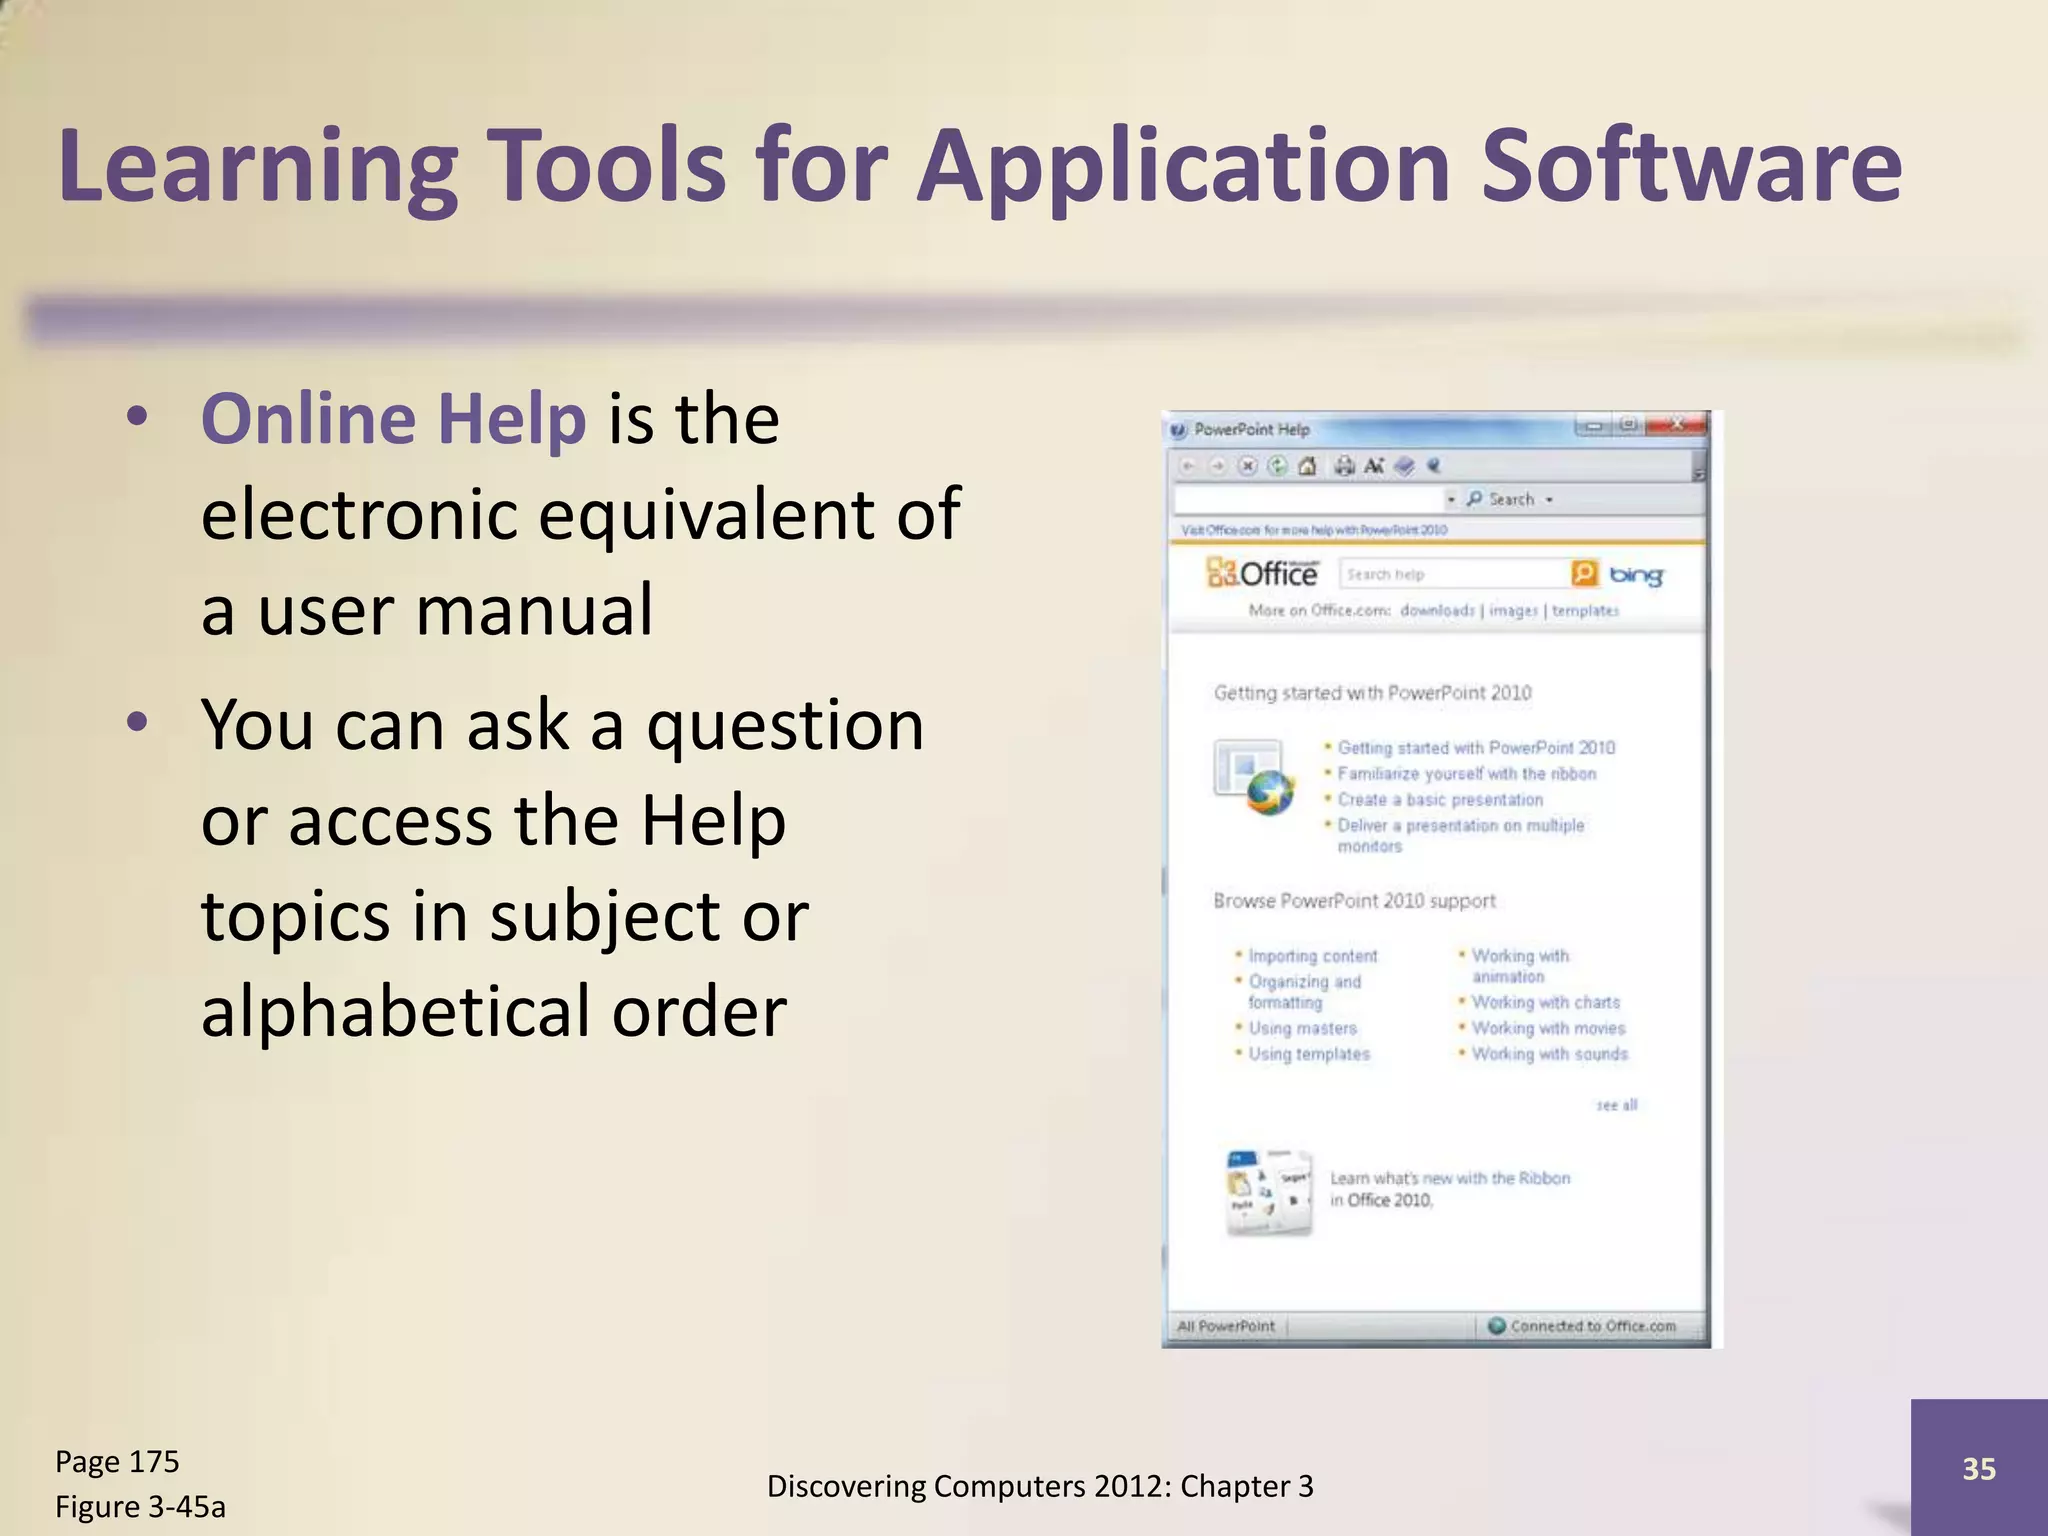Click the 'see all' link
This screenshot has width=2048, height=1536.
tap(1616, 1105)
